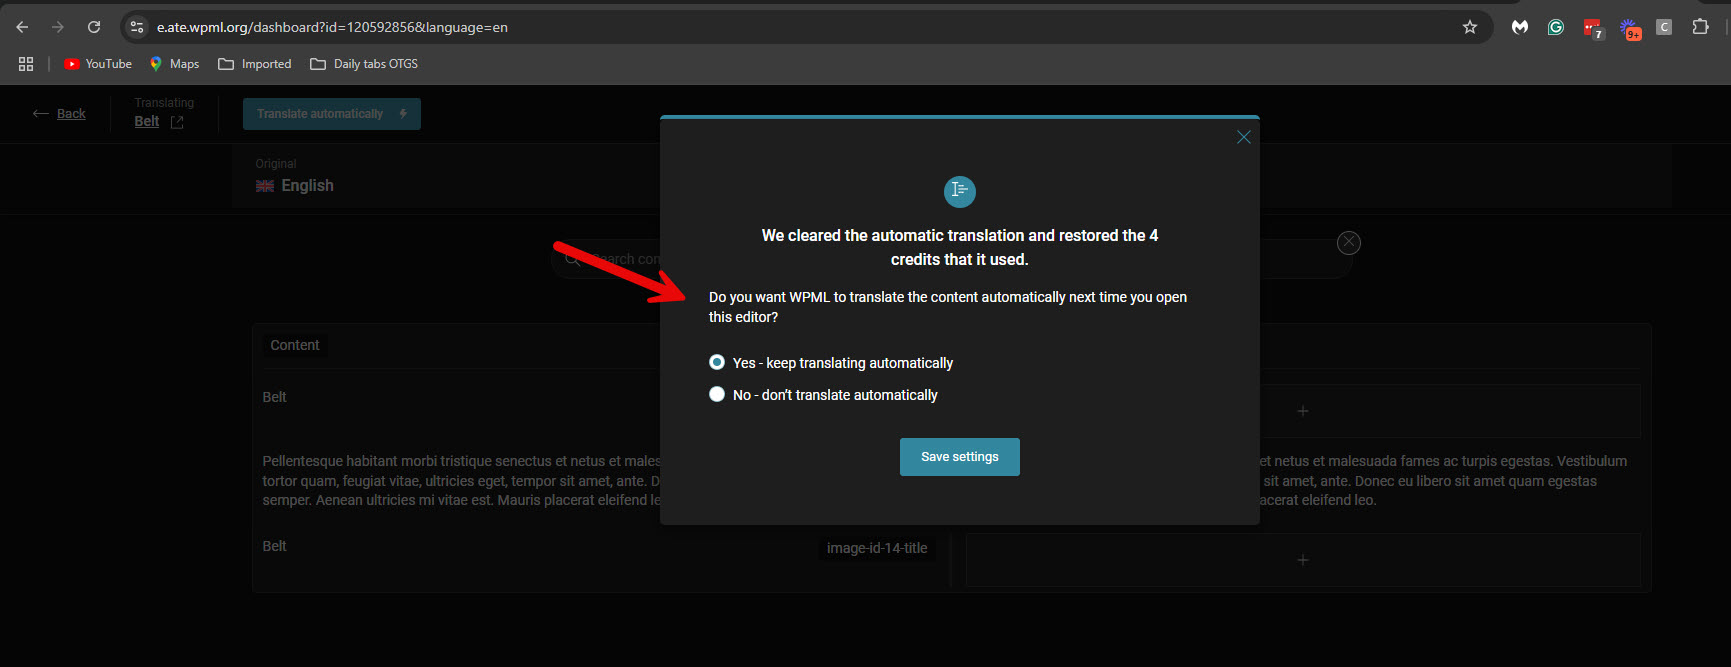
Task: Clear the search field with the X icon
Action: (x=1349, y=242)
